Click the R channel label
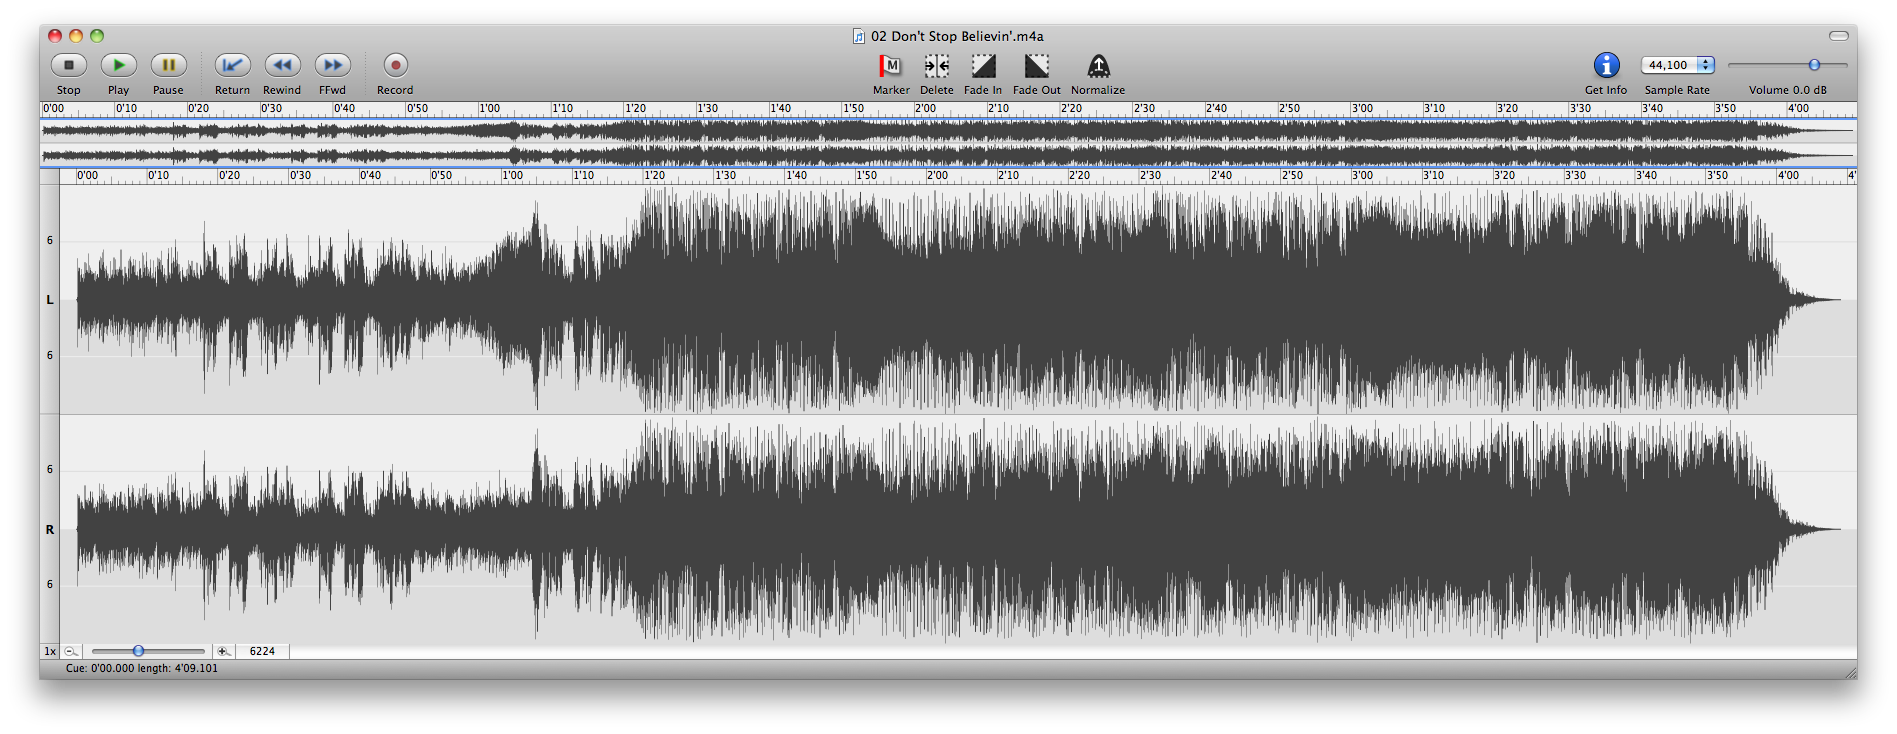The height and width of the screenshot is (734, 1897). pyautogui.click(x=50, y=530)
